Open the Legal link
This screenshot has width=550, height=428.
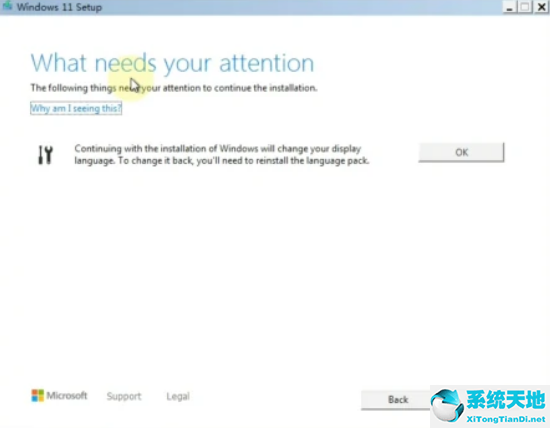click(178, 396)
